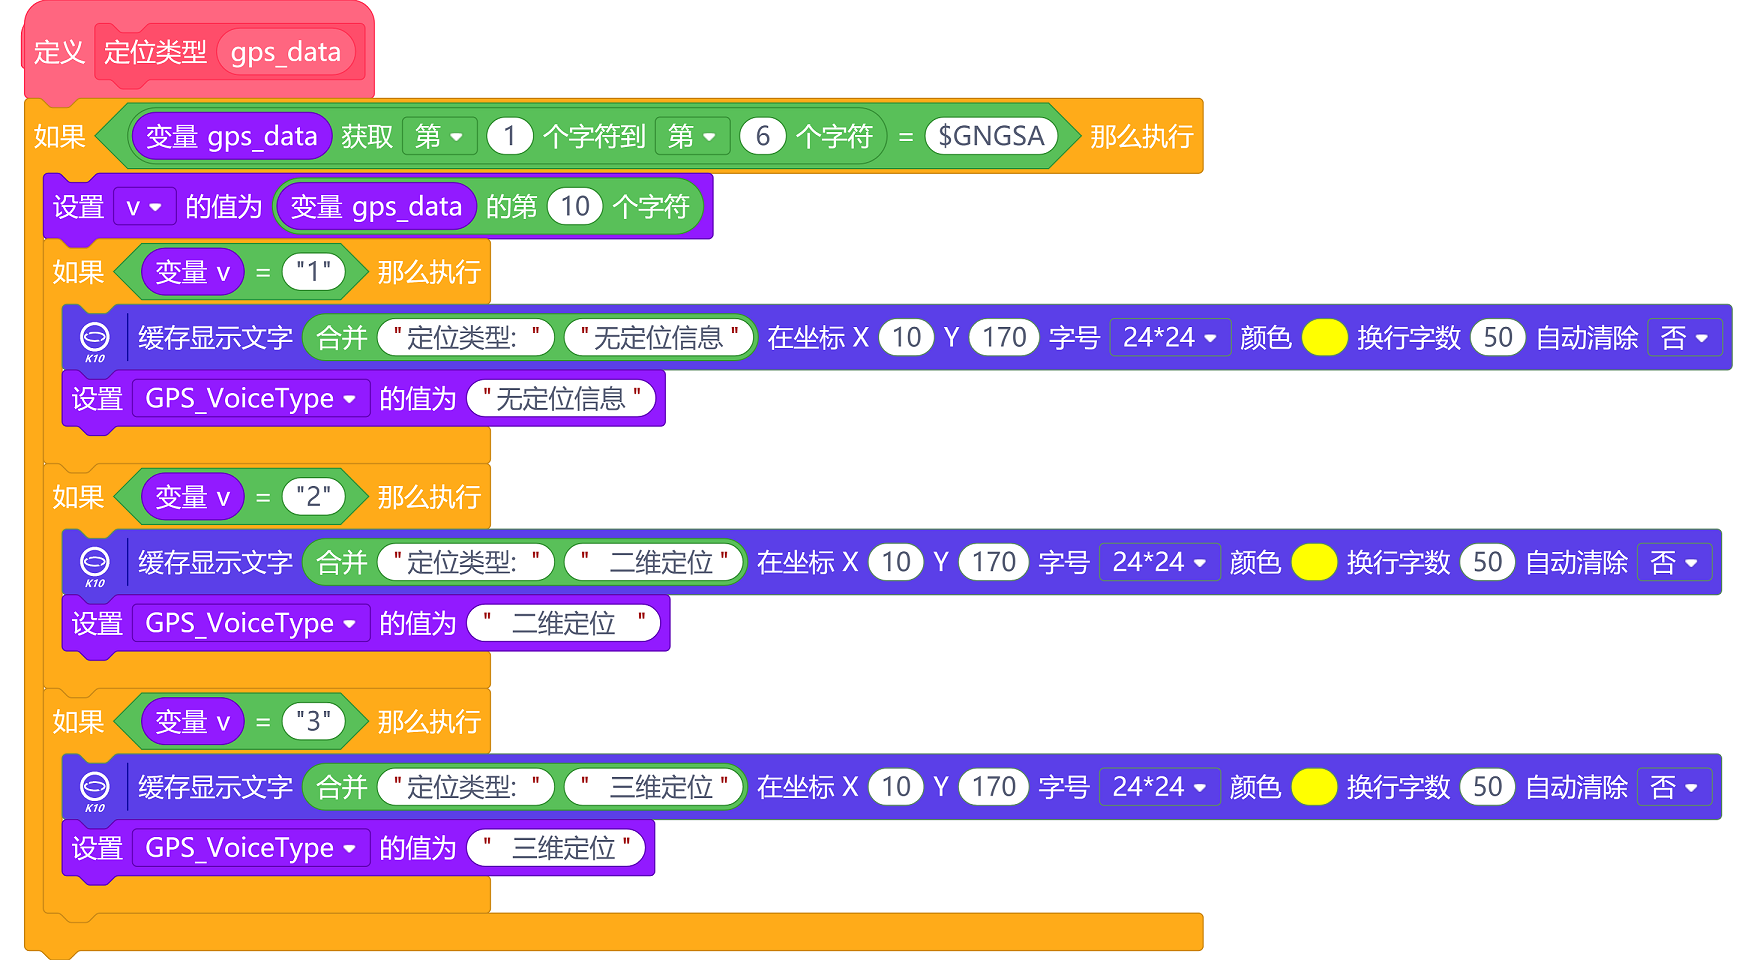This screenshot has width=1754, height=960.
Task: Click Y coordinate 170 in 三维定位 row
Action: (x=994, y=788)
